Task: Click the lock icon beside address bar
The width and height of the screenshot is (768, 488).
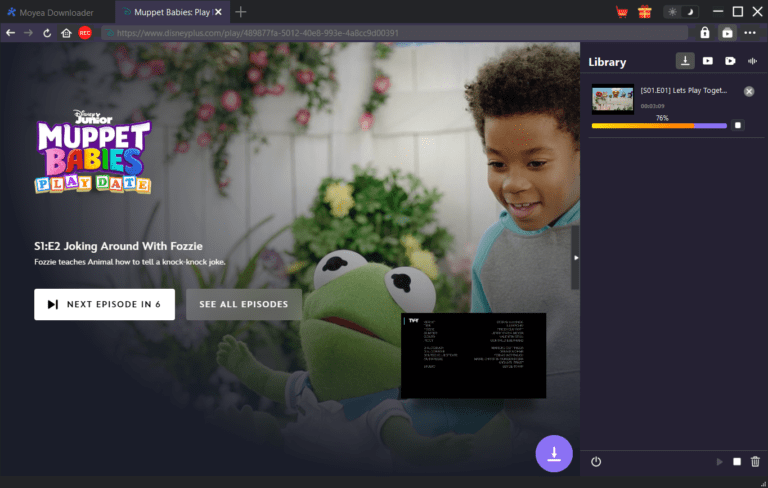Action: pyautogui.click(x=705, y=33)
